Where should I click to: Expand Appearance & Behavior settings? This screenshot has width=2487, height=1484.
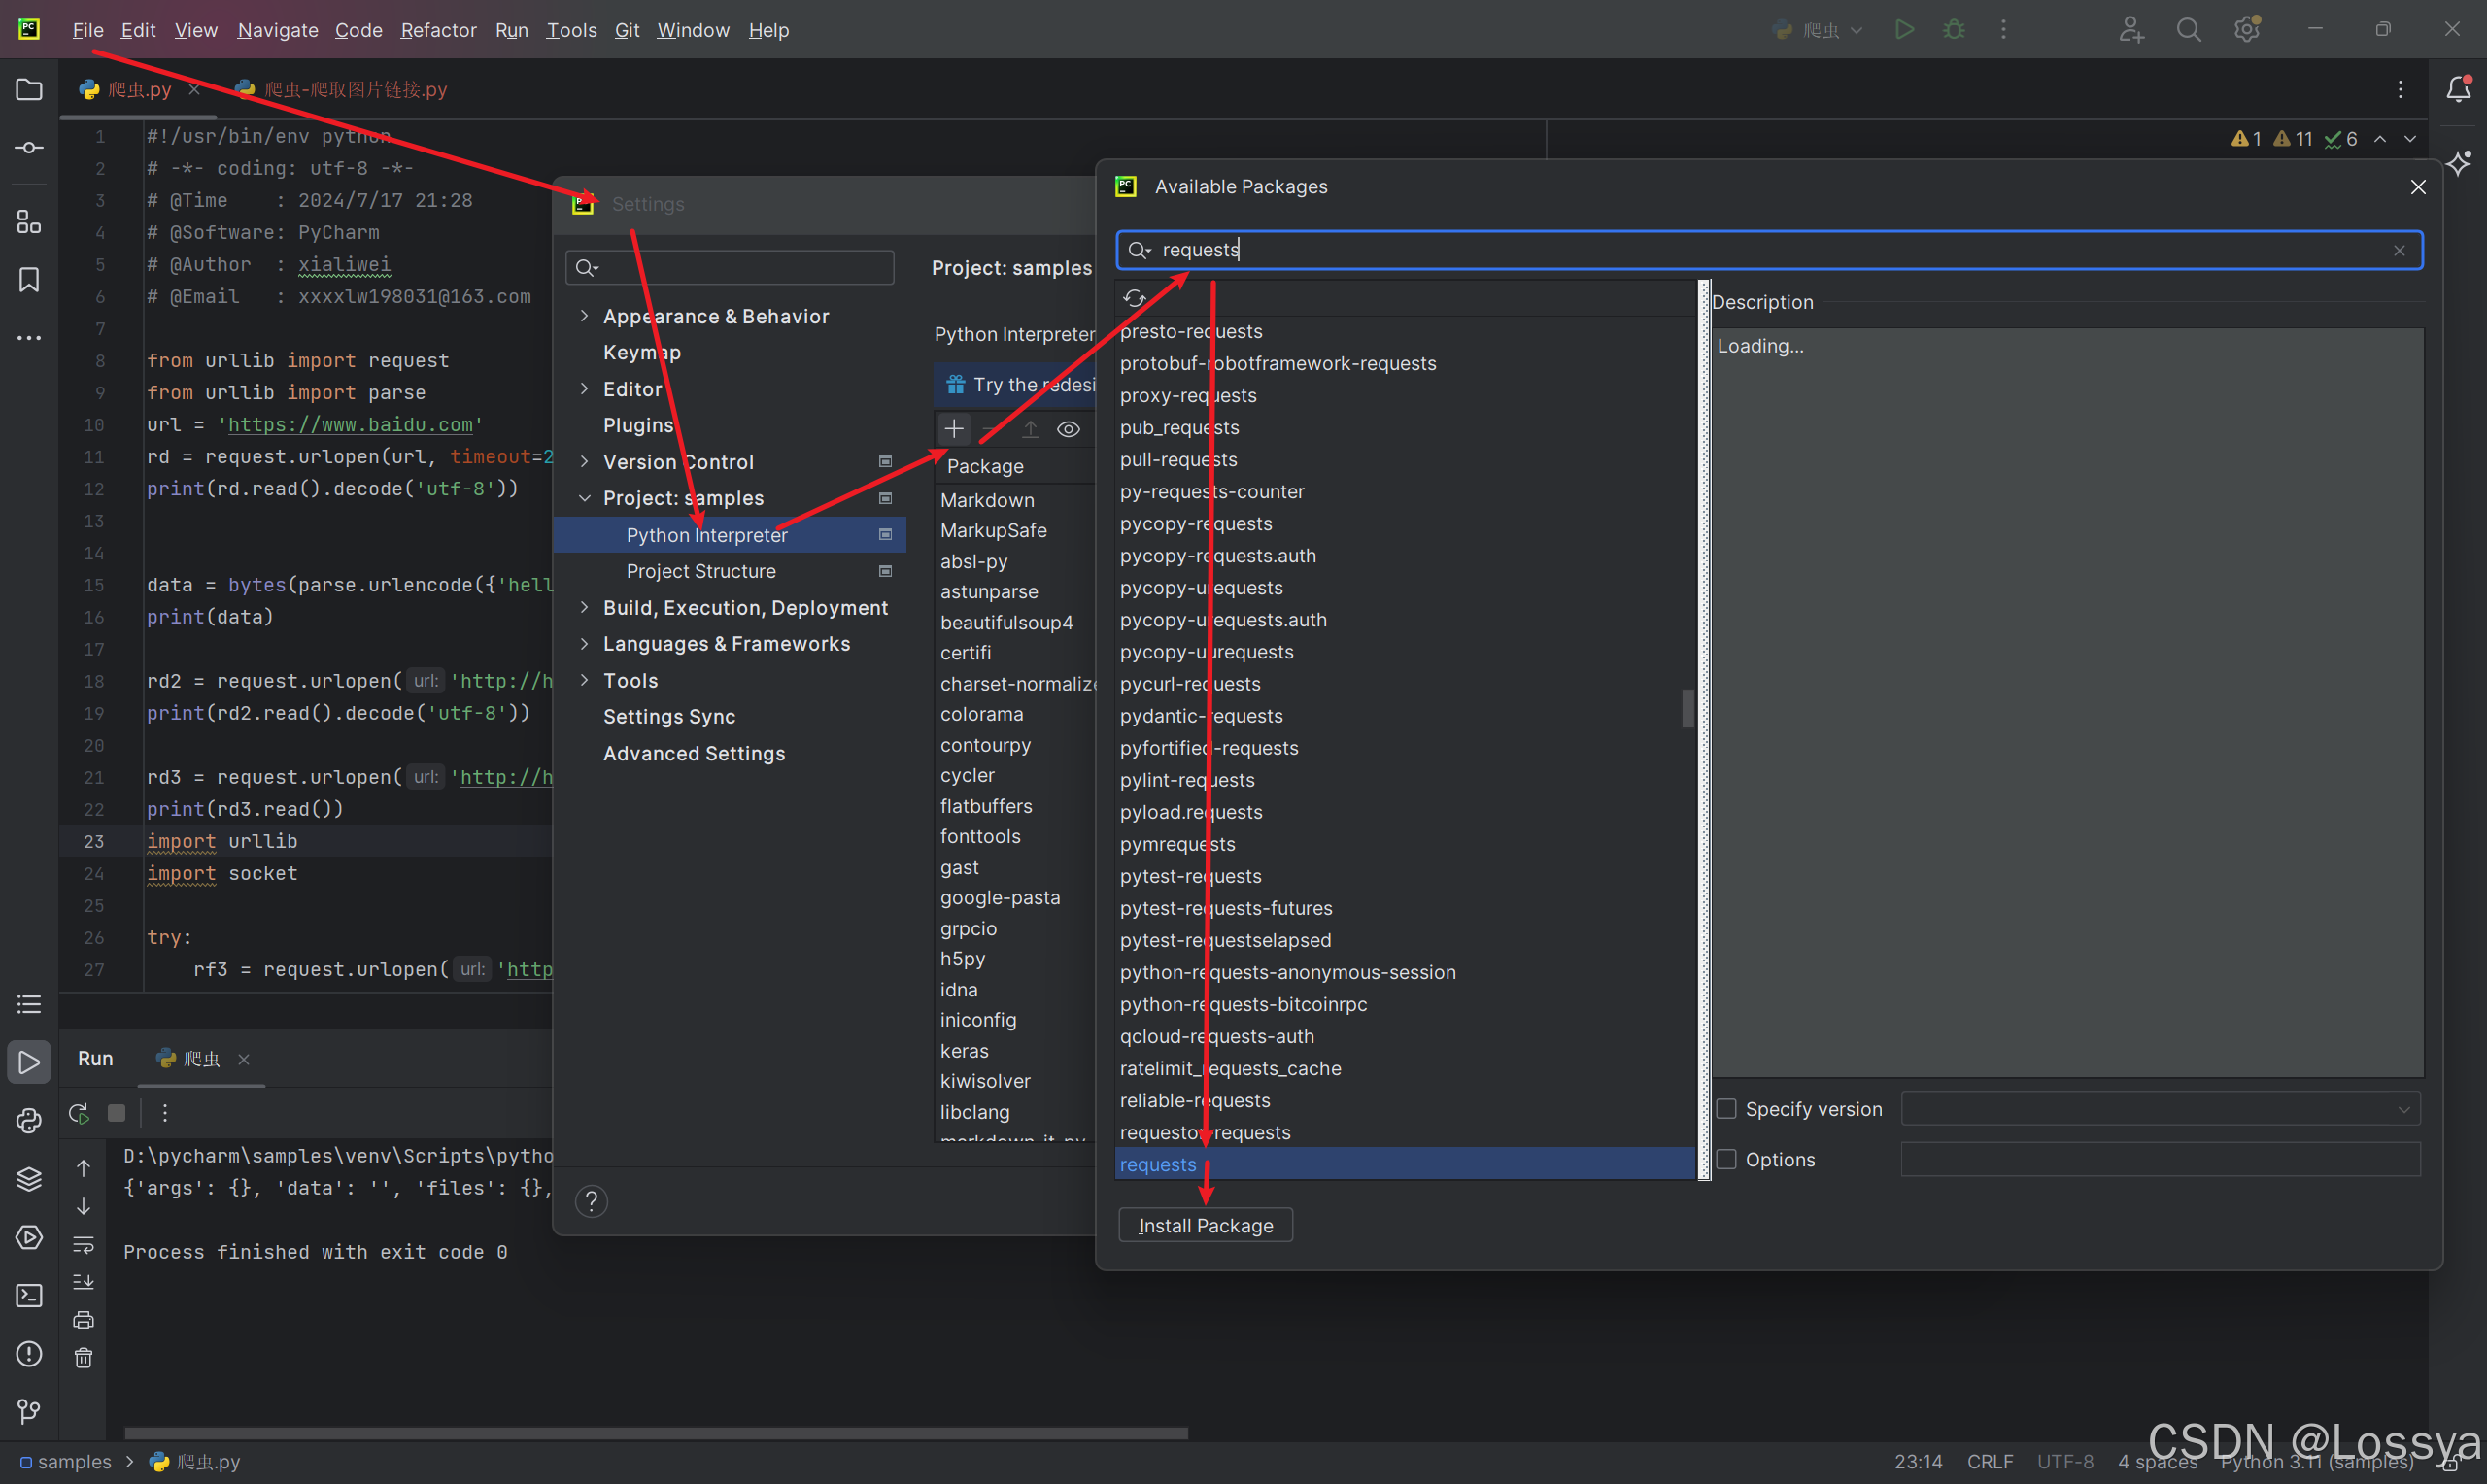pyautogui.click(x=584, y=316)
